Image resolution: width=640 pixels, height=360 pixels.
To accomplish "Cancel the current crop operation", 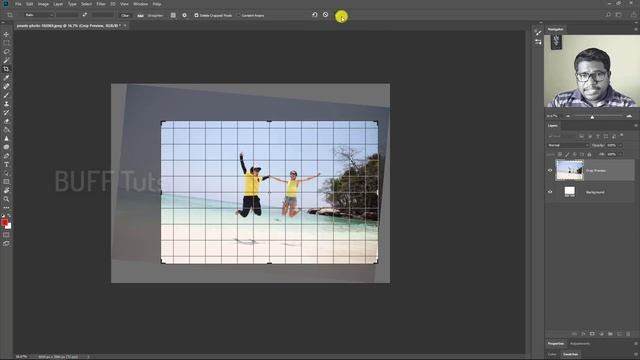I will [325, 15].
